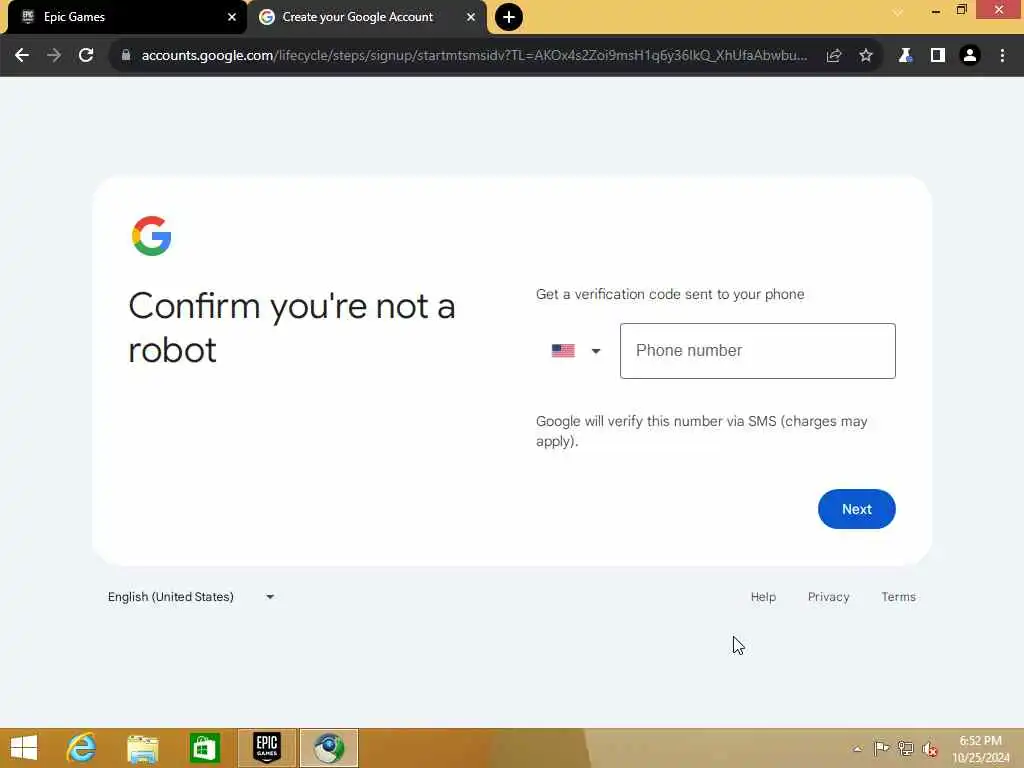Screen dimensions: 1024x768
Task: Open a new tab with the plus button
Action: [509, 17]
